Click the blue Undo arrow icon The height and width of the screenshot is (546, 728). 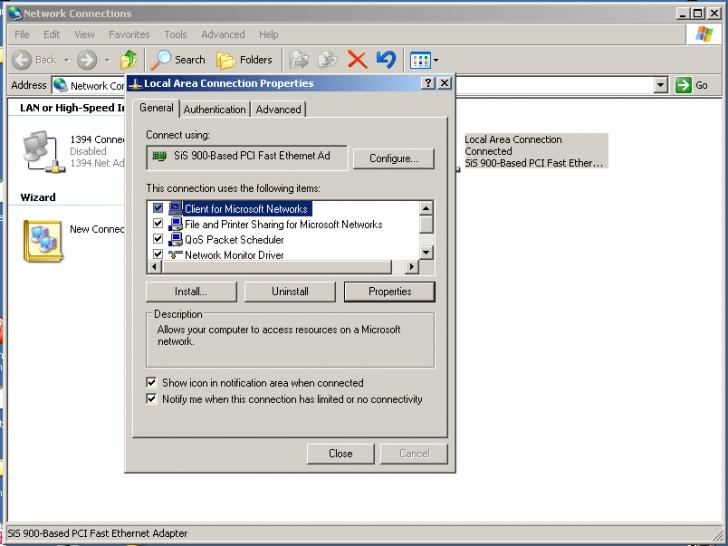(386, 60)
